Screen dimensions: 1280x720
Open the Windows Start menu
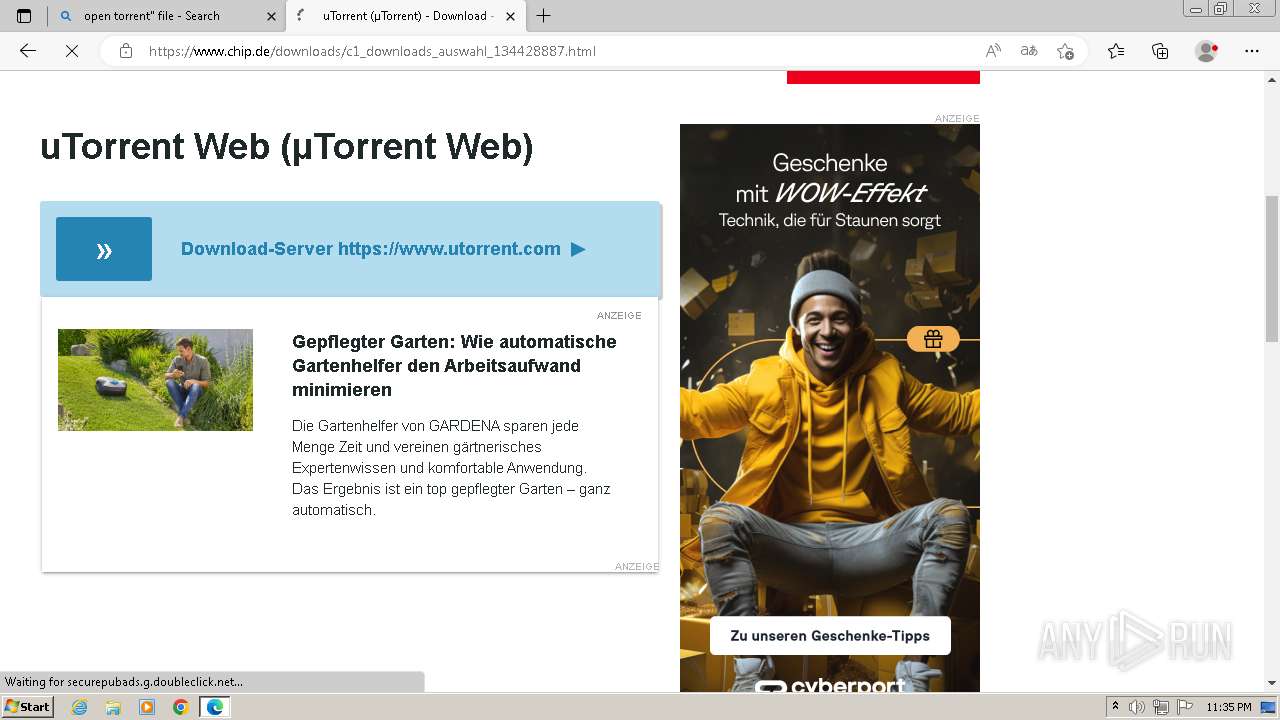coord(27,707)
